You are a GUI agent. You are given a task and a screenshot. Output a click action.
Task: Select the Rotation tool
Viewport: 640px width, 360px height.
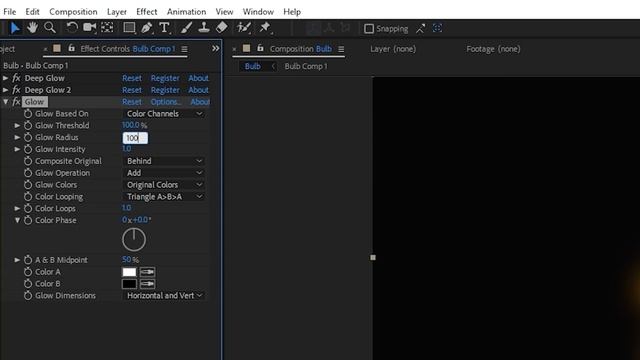click(x=72, y=28)
